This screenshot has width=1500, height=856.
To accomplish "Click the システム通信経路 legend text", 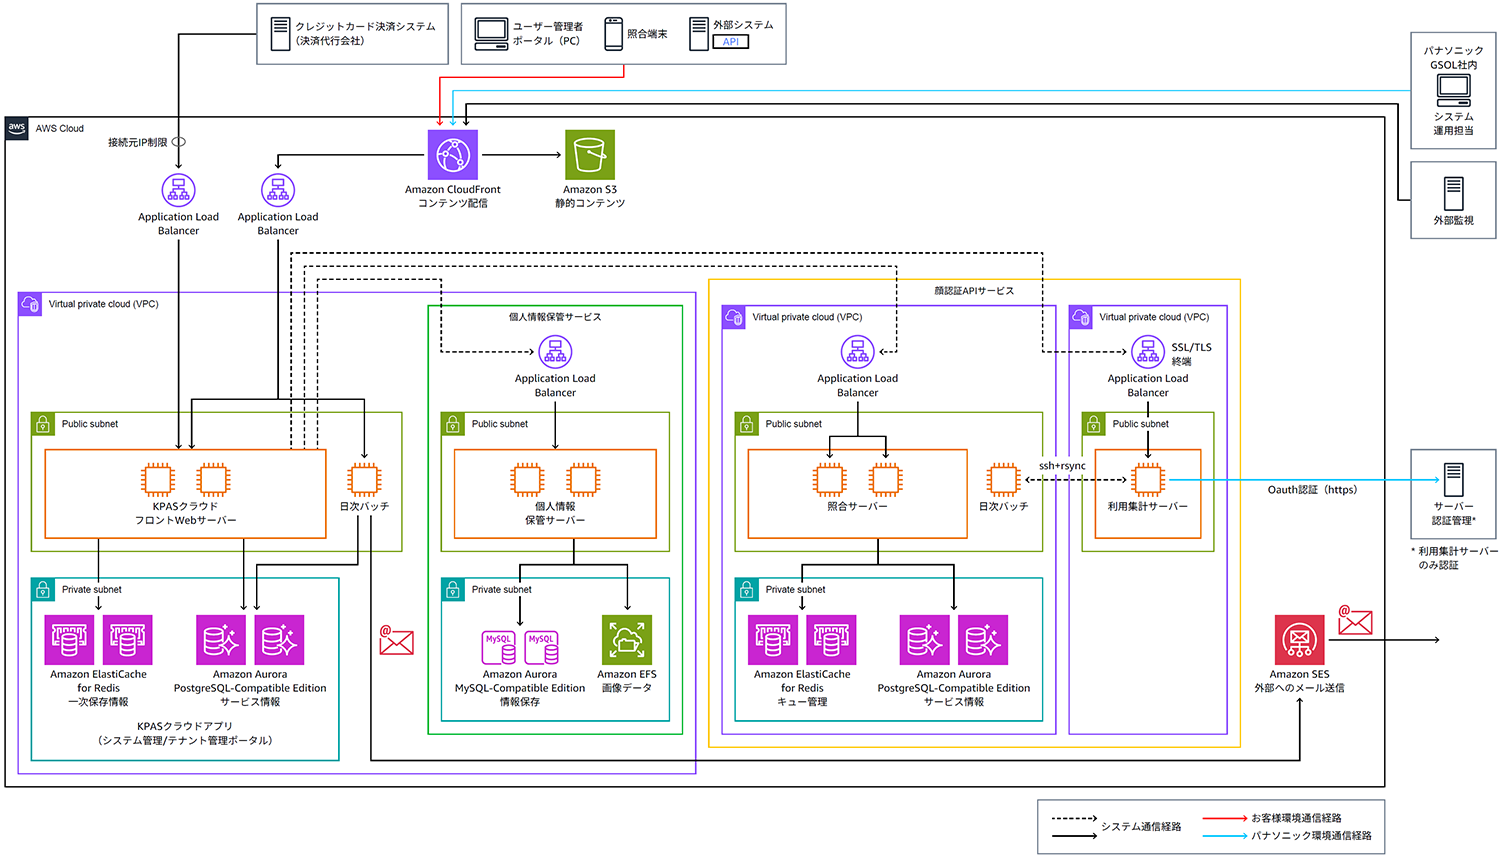I will [1141, 827].
